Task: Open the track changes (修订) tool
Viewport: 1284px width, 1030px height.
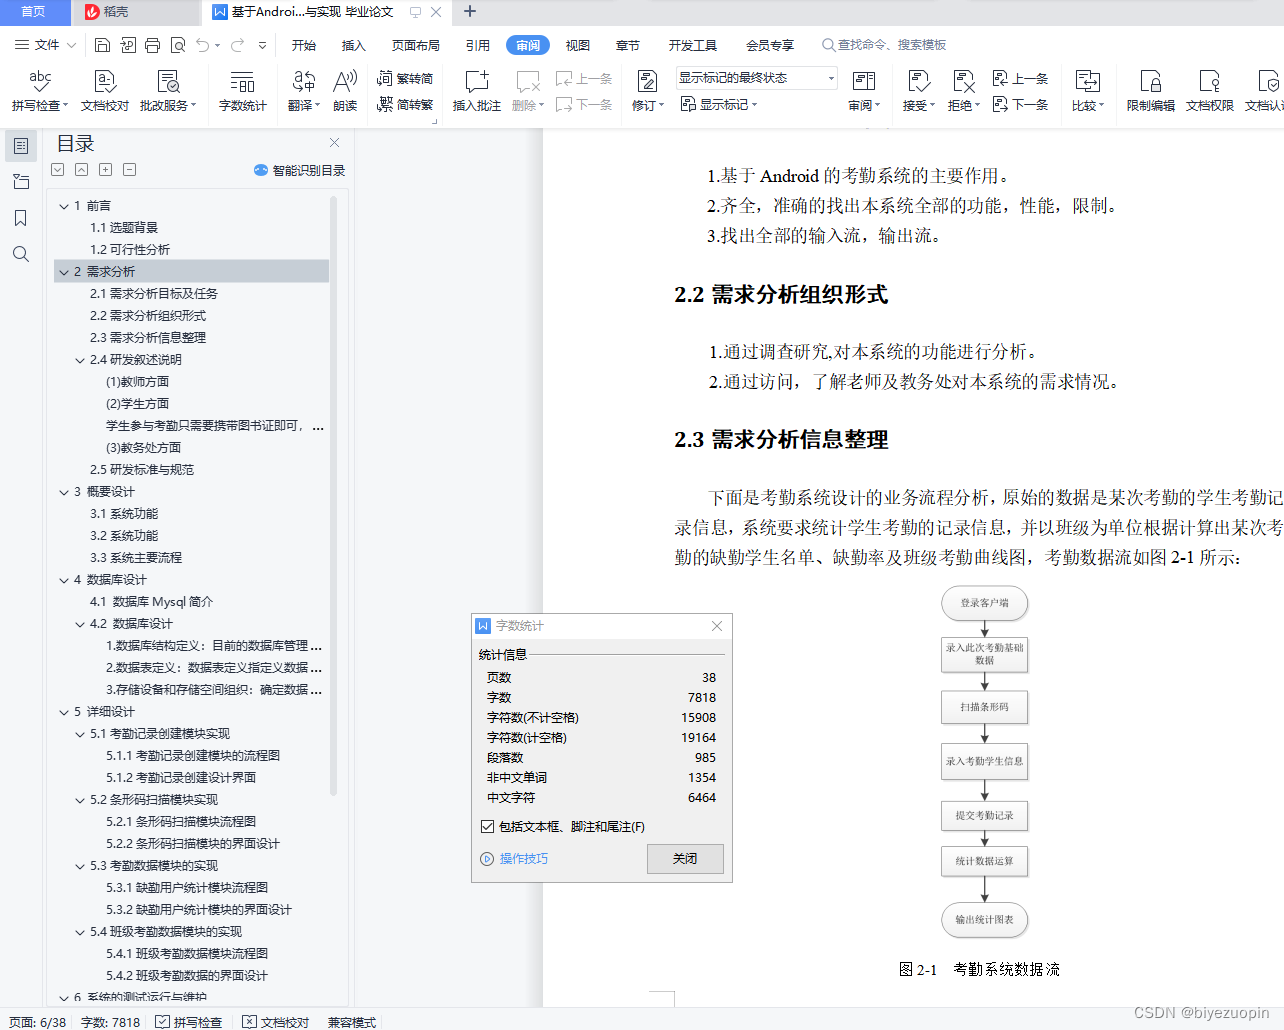Action: (x=648, y=90)
